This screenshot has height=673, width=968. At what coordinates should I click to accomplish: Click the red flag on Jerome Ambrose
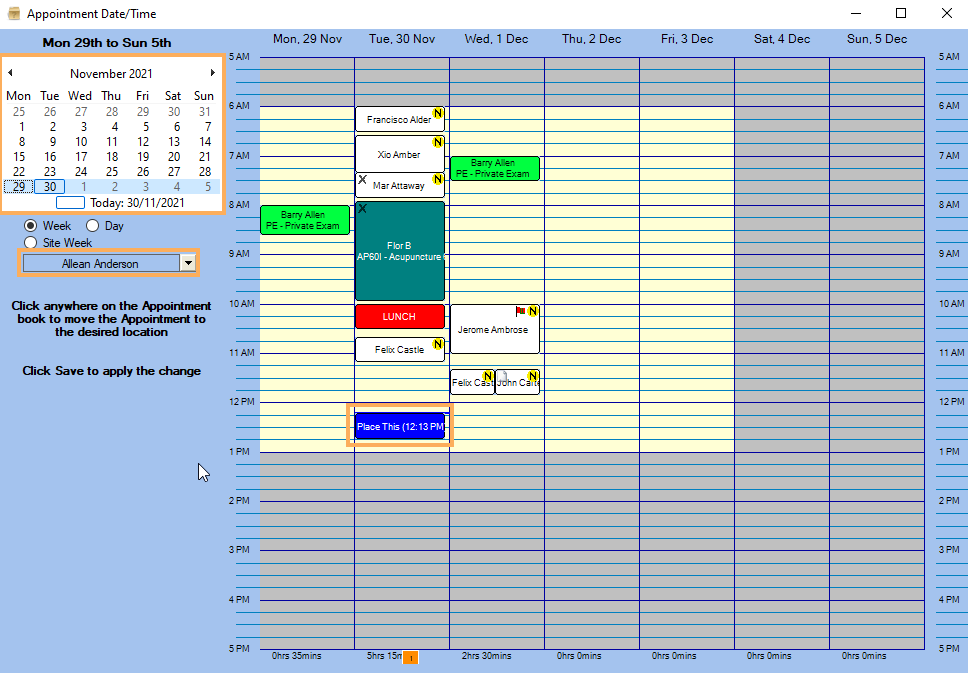click(x=520, y=311)
